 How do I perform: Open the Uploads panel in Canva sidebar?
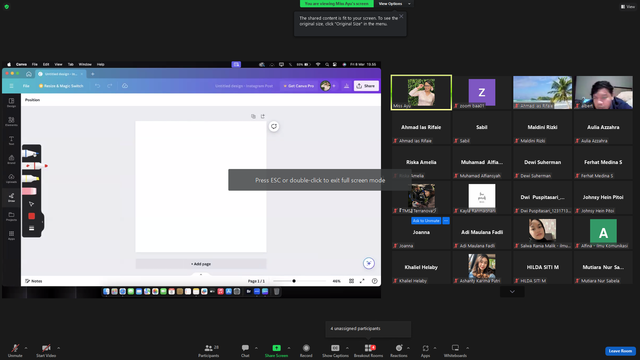pos(11,178)
